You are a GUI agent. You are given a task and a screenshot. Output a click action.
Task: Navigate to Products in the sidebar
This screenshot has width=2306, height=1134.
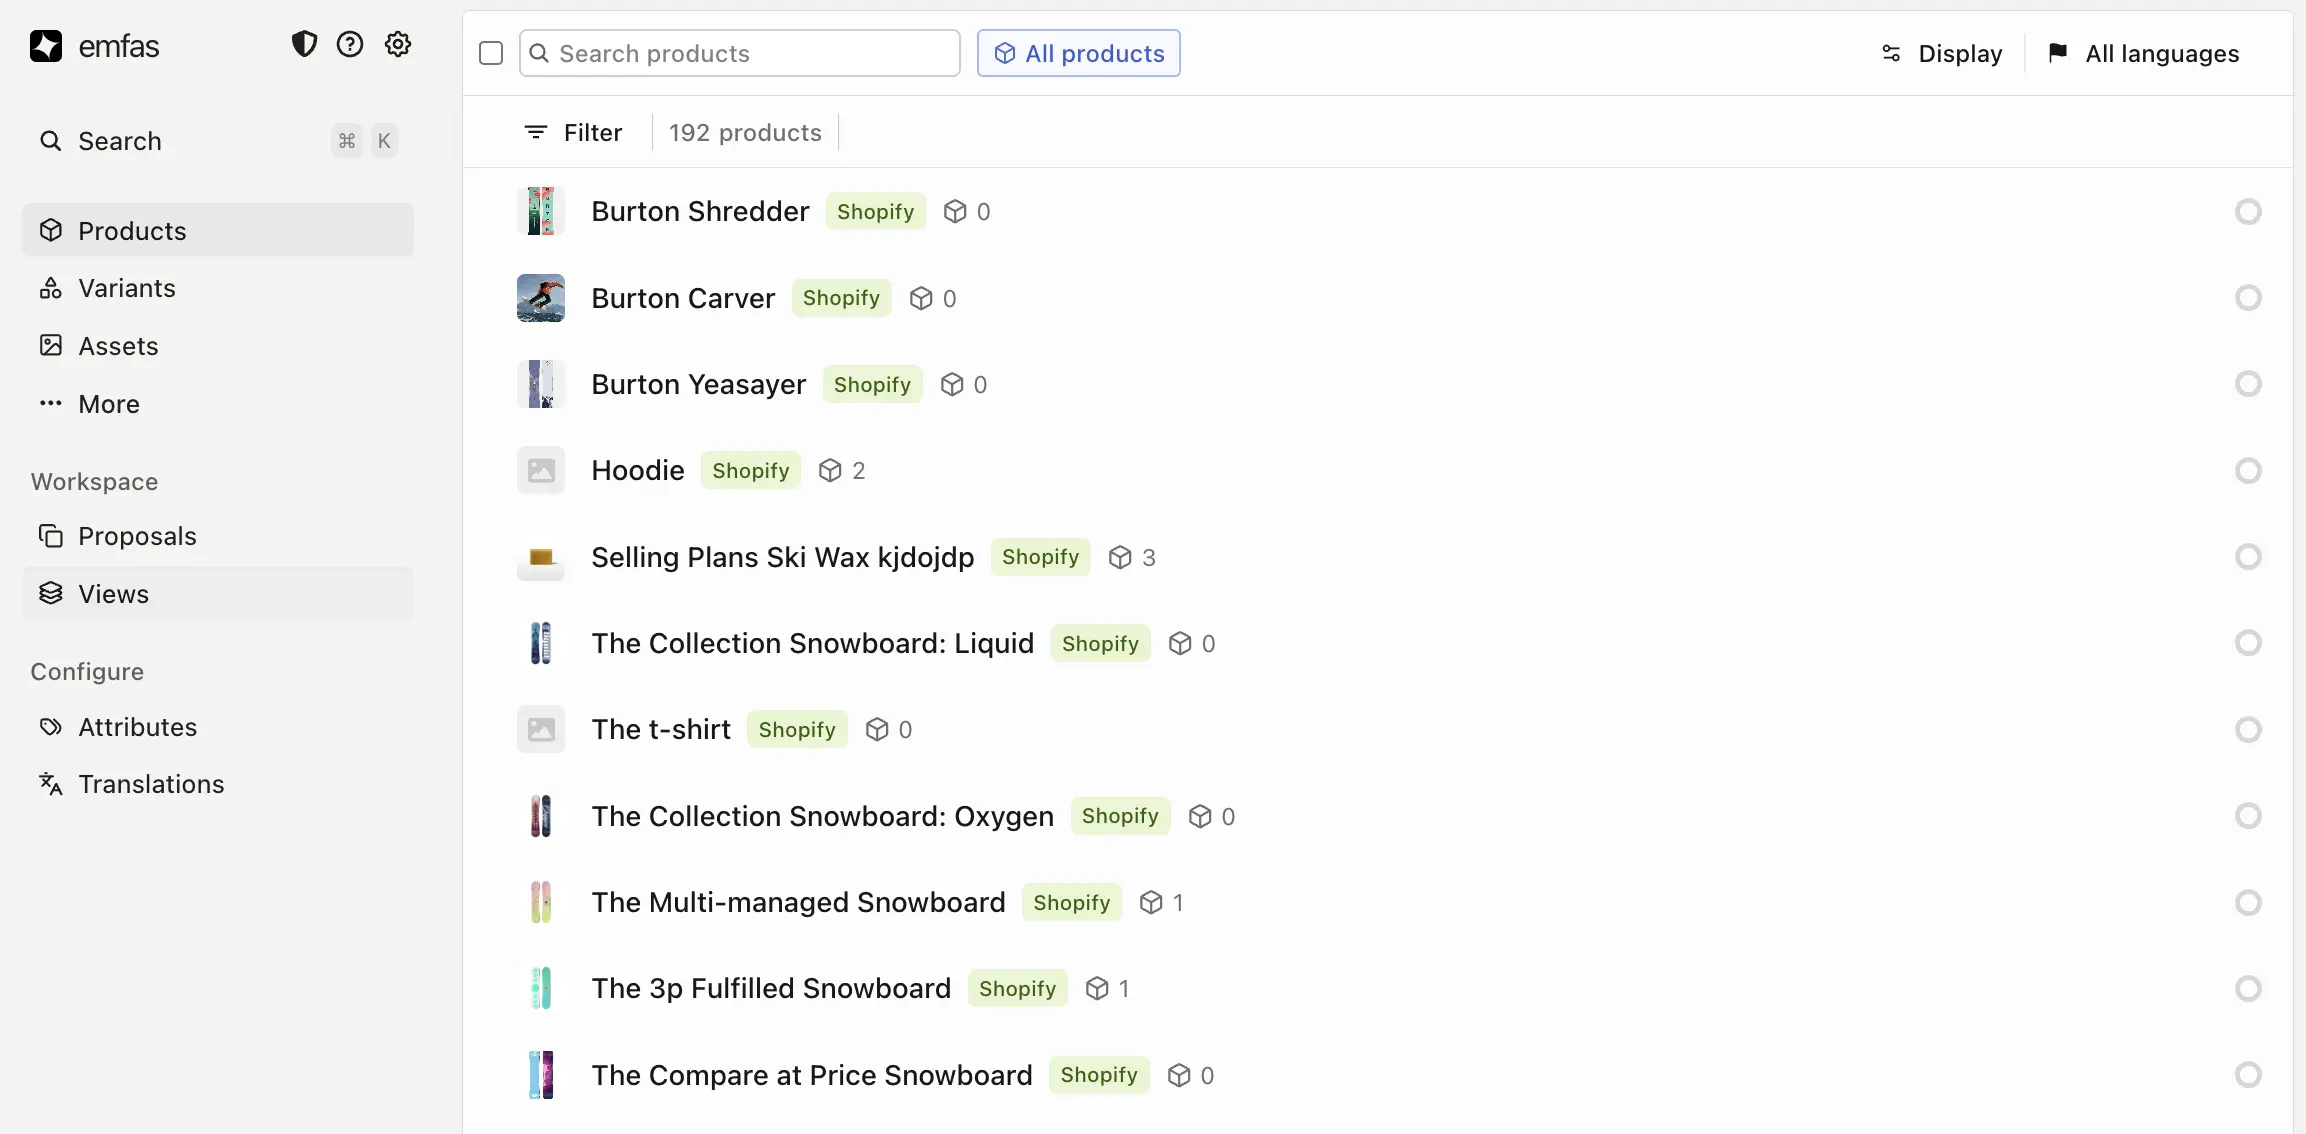click(x=131, y=230)
